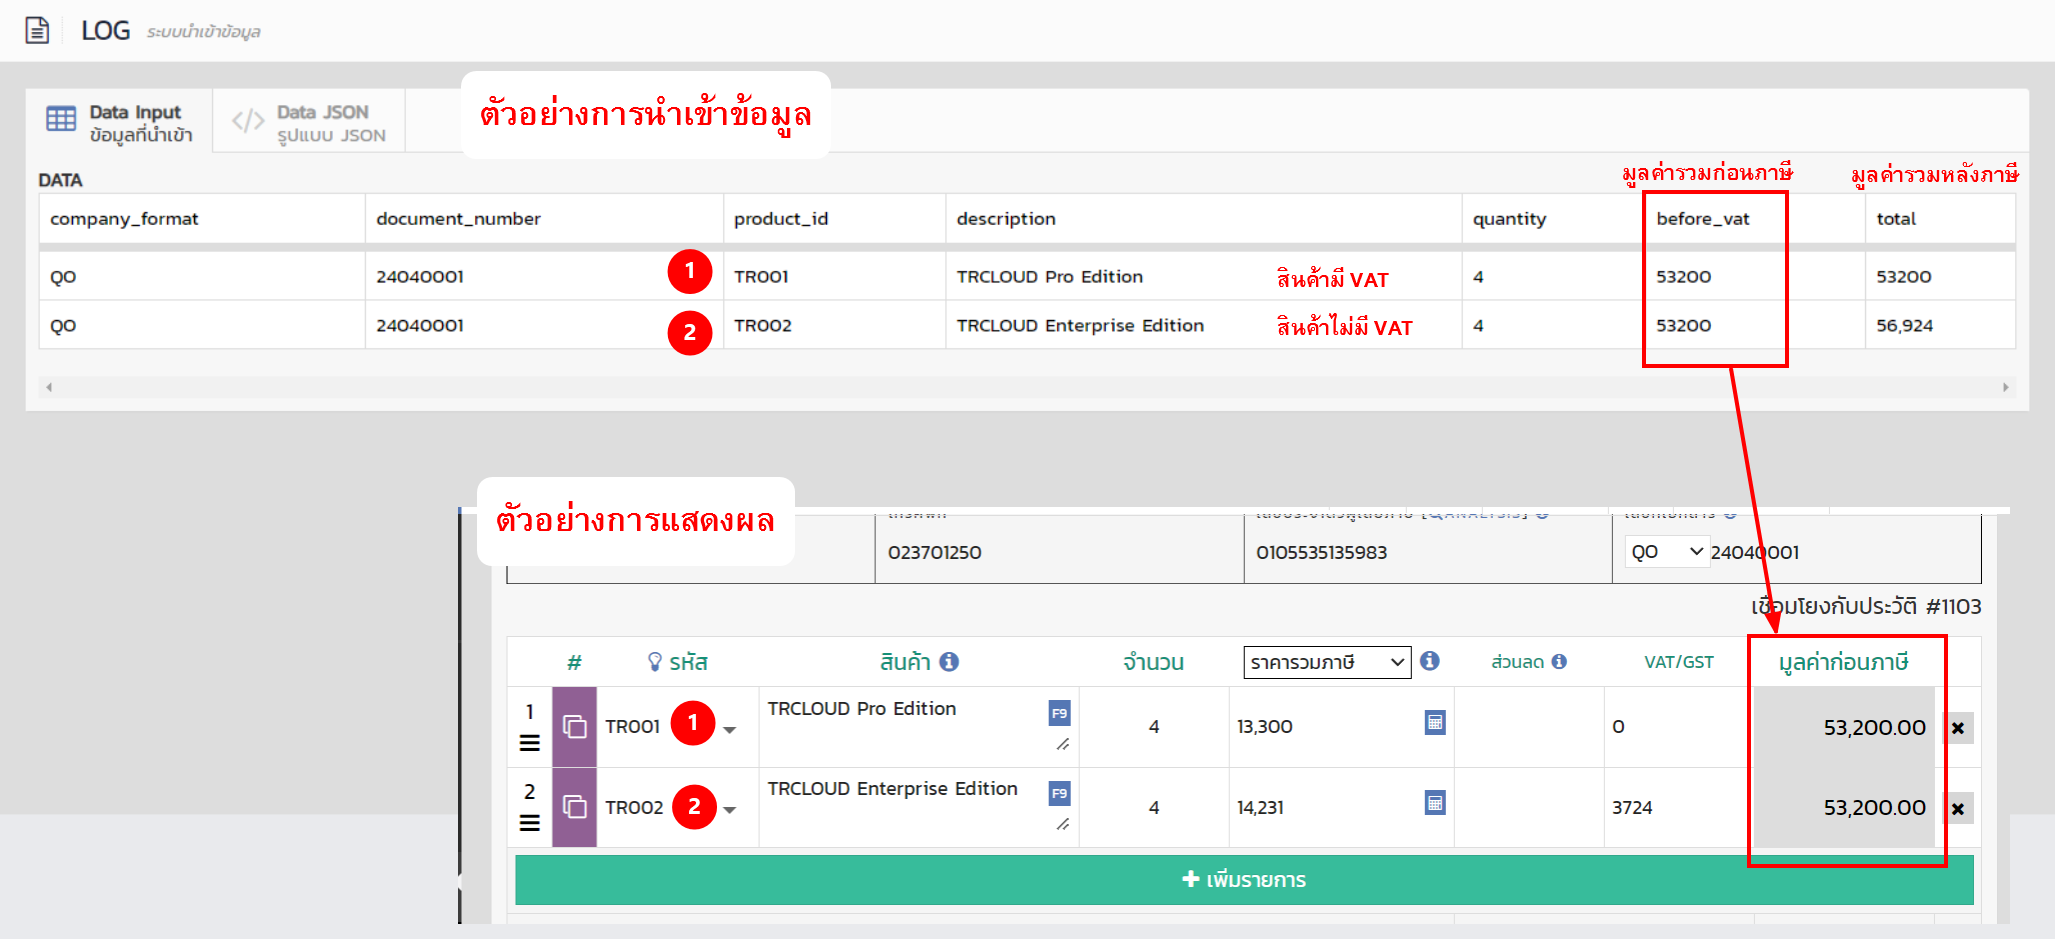Select the total cell showing 56,924
Screen dimensions: 2055x939
coord(1940,326)
